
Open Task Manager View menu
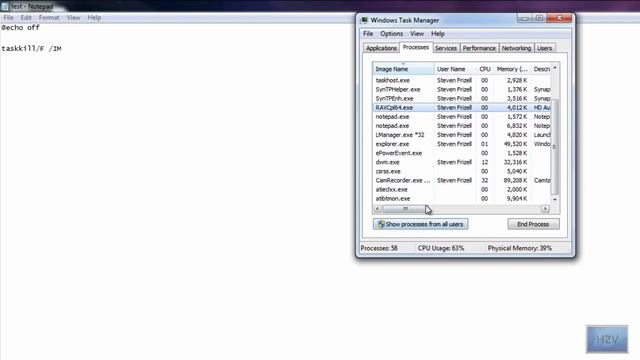[416, 34]
